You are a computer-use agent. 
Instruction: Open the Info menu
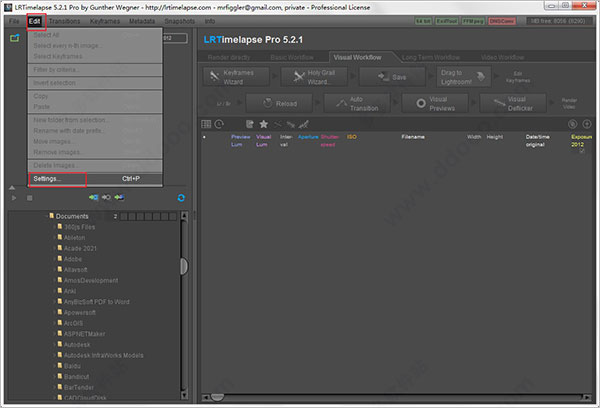pyautogui.click(x=210, y=21)
